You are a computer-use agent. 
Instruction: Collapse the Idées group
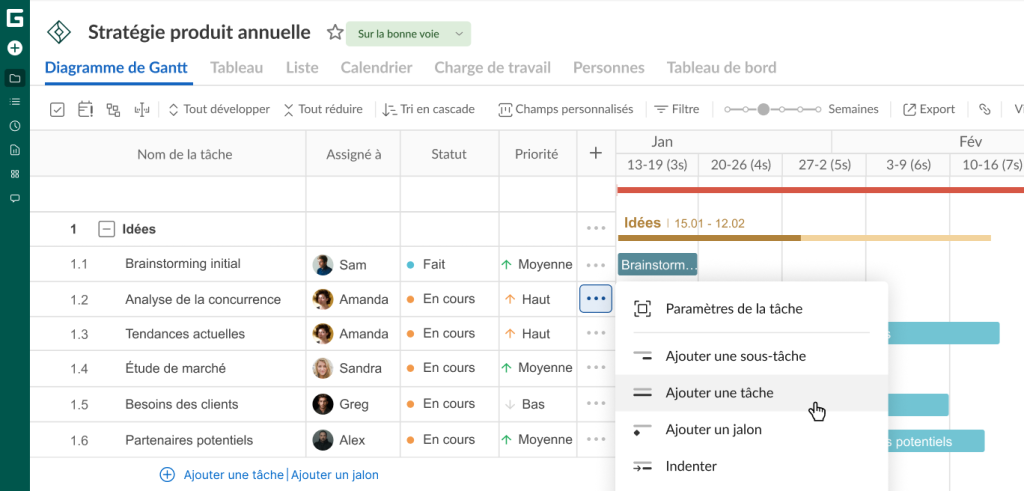coord(106,229)
